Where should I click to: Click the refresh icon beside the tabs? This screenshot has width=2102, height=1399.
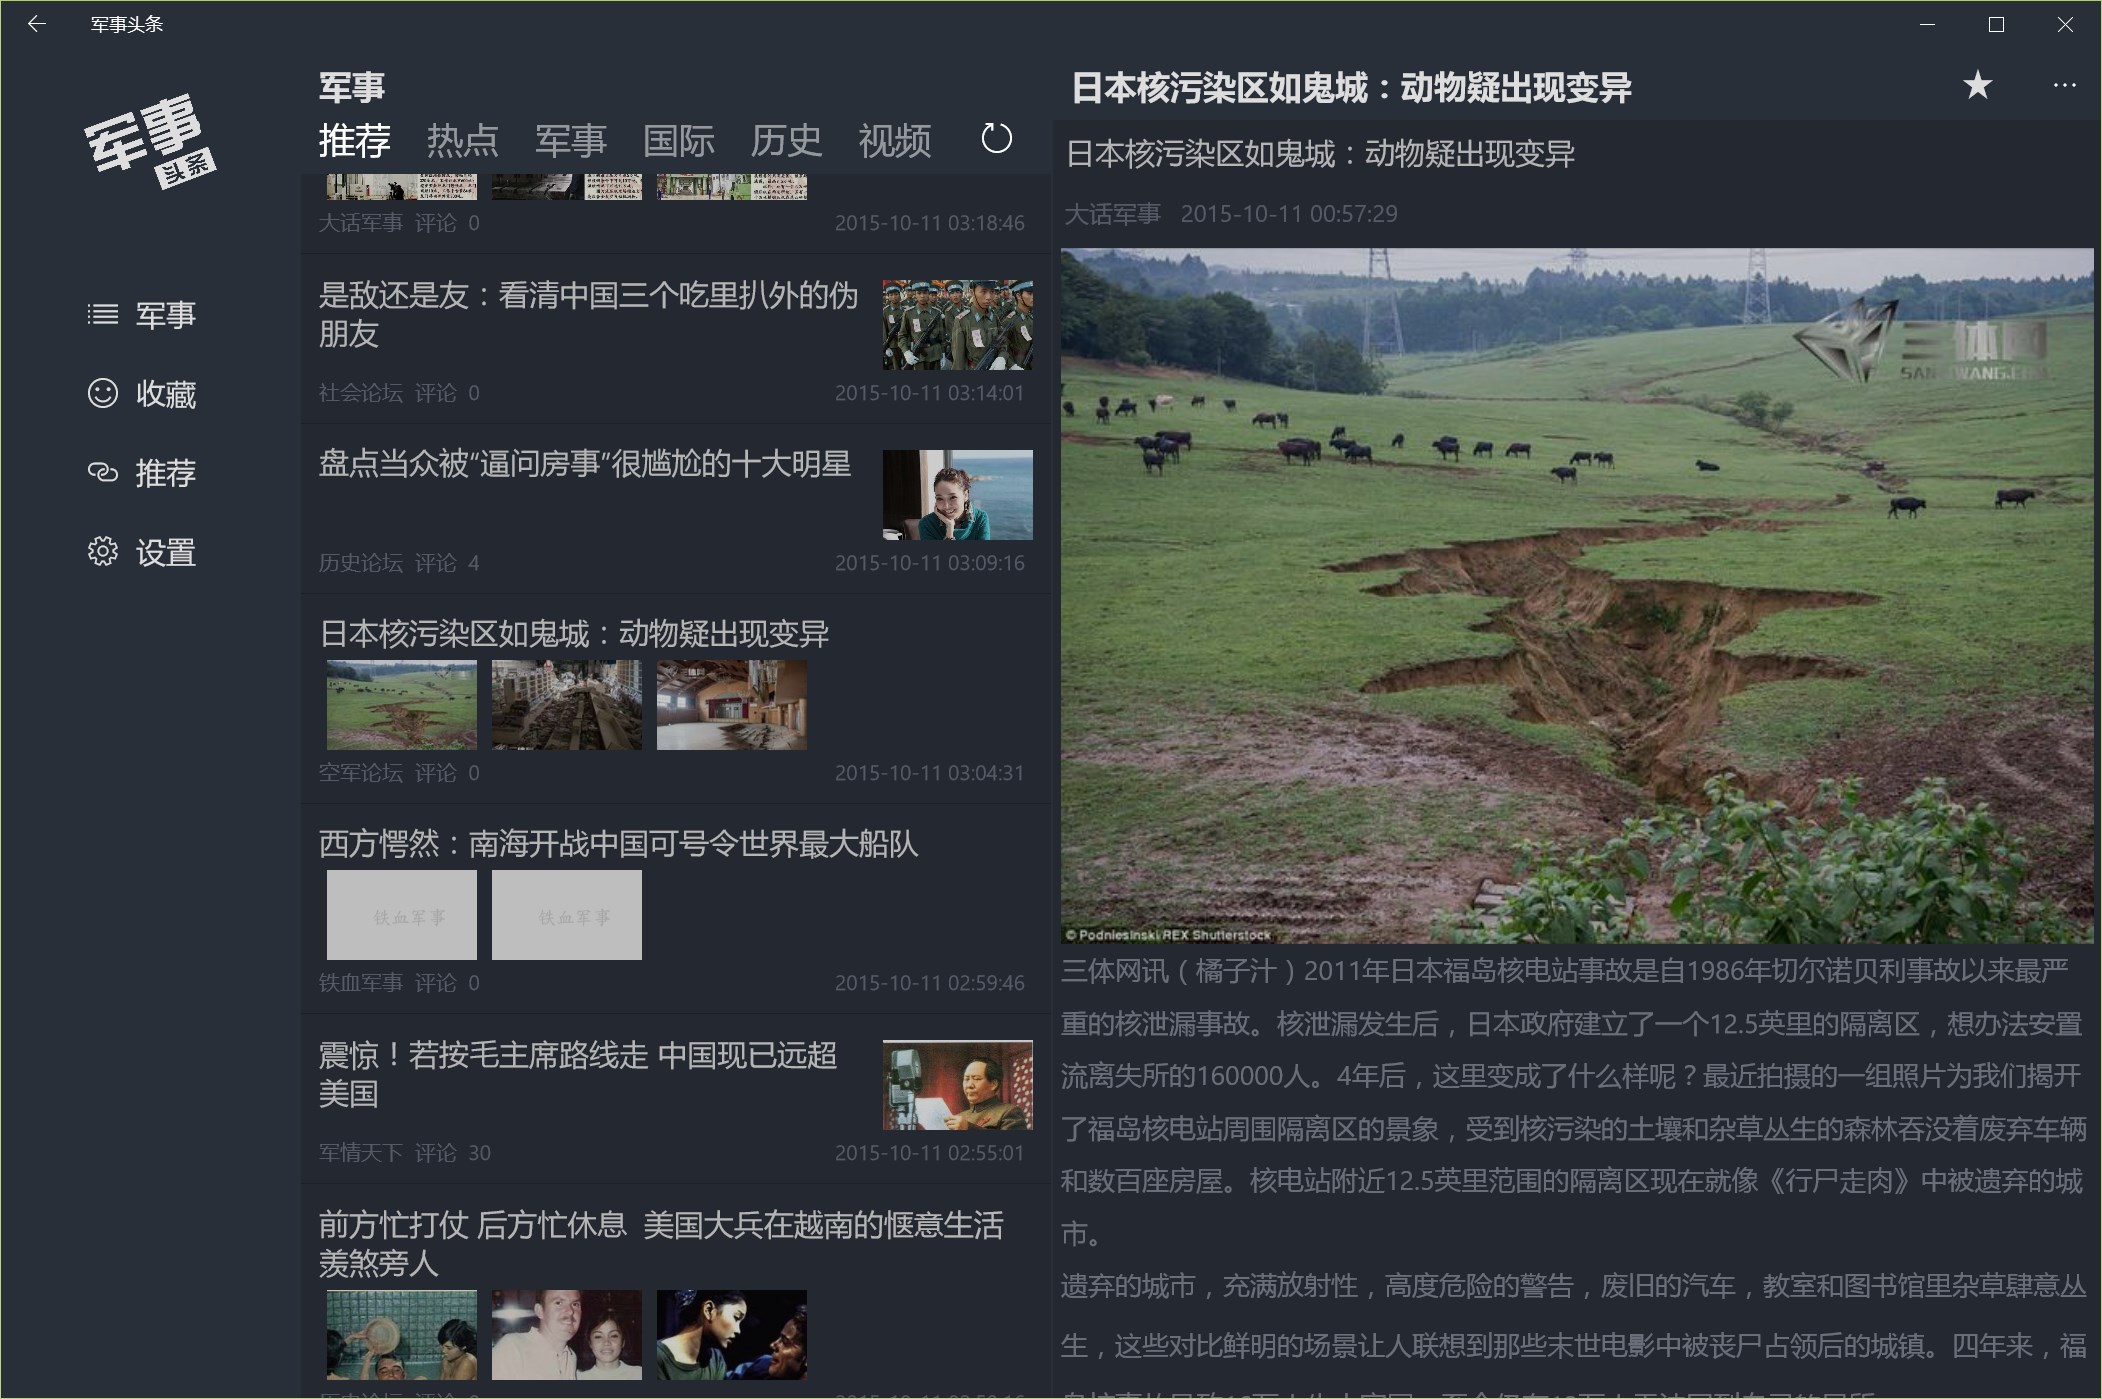click(x=996, y=139)
